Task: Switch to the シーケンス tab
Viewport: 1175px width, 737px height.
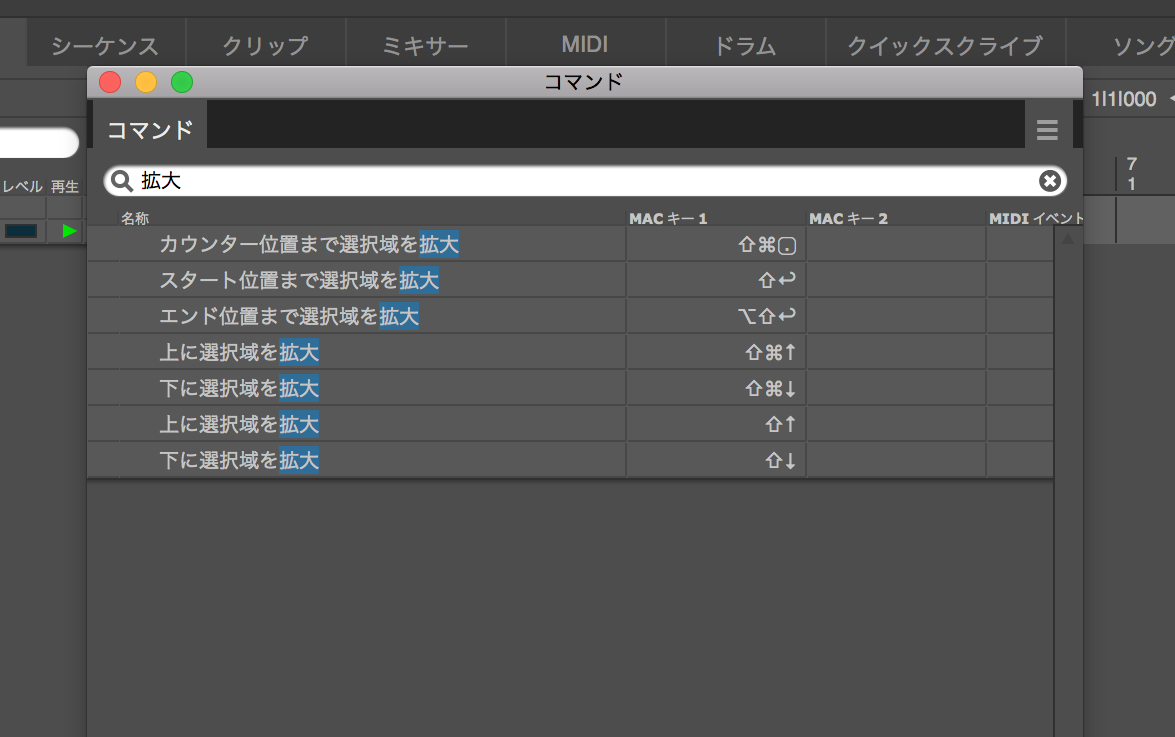Action: pyautogui.click(x=105, y=45)
